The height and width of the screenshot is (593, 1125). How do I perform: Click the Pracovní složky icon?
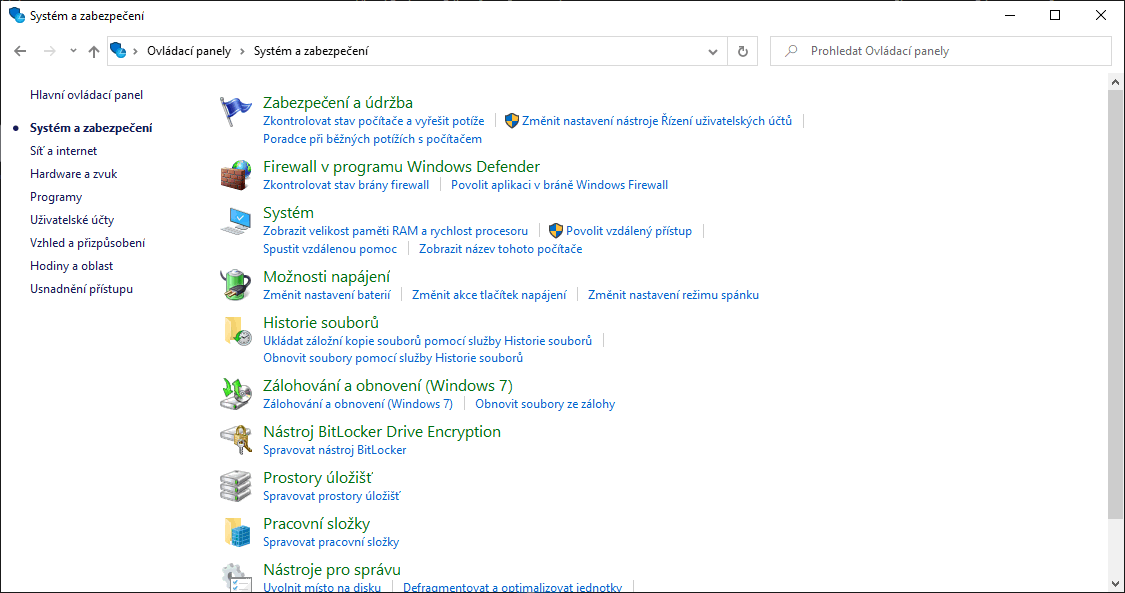(x=236, y=532)
